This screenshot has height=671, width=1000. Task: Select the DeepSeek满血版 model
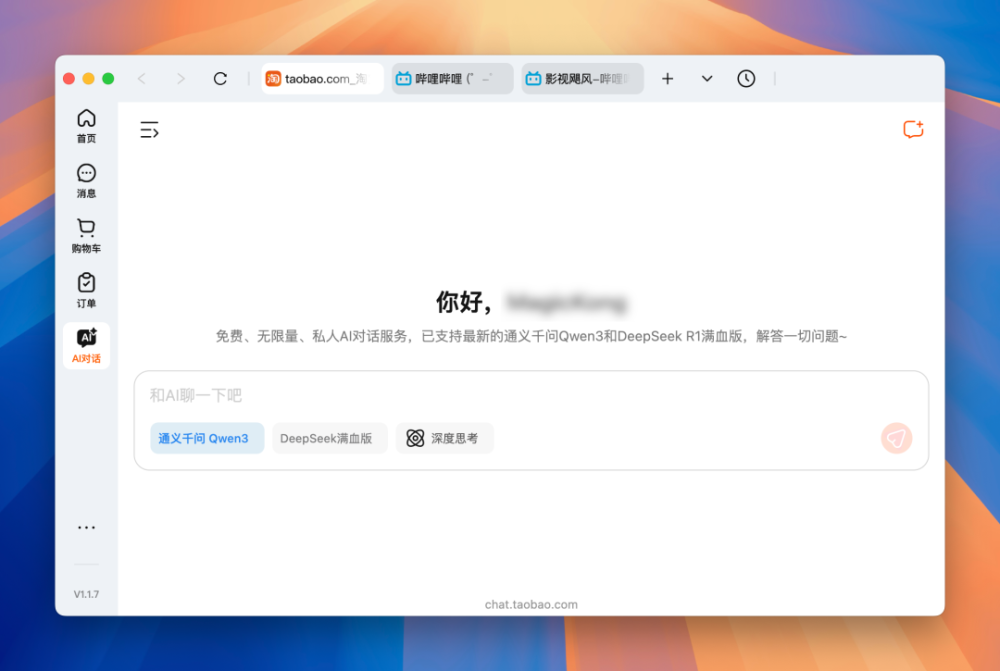(330, 438)
